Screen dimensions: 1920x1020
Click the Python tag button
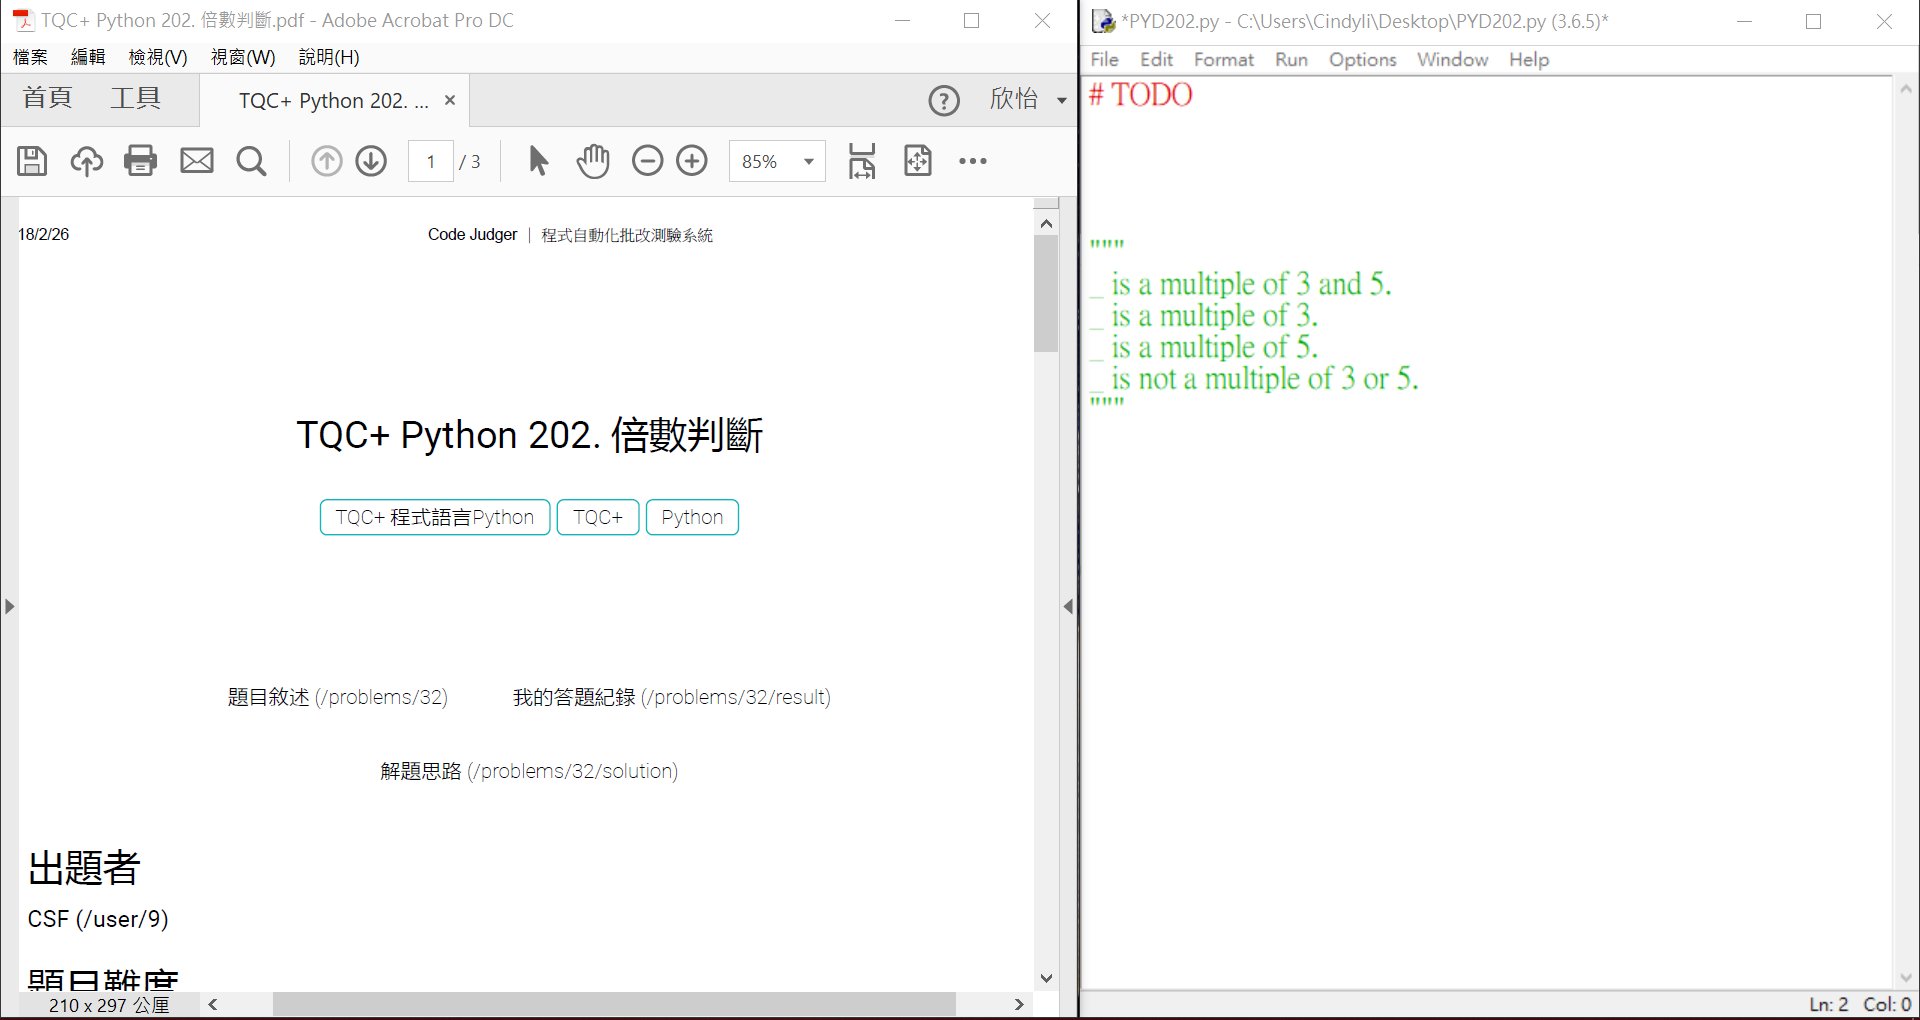pyautogui.click(x=692, y=517)
